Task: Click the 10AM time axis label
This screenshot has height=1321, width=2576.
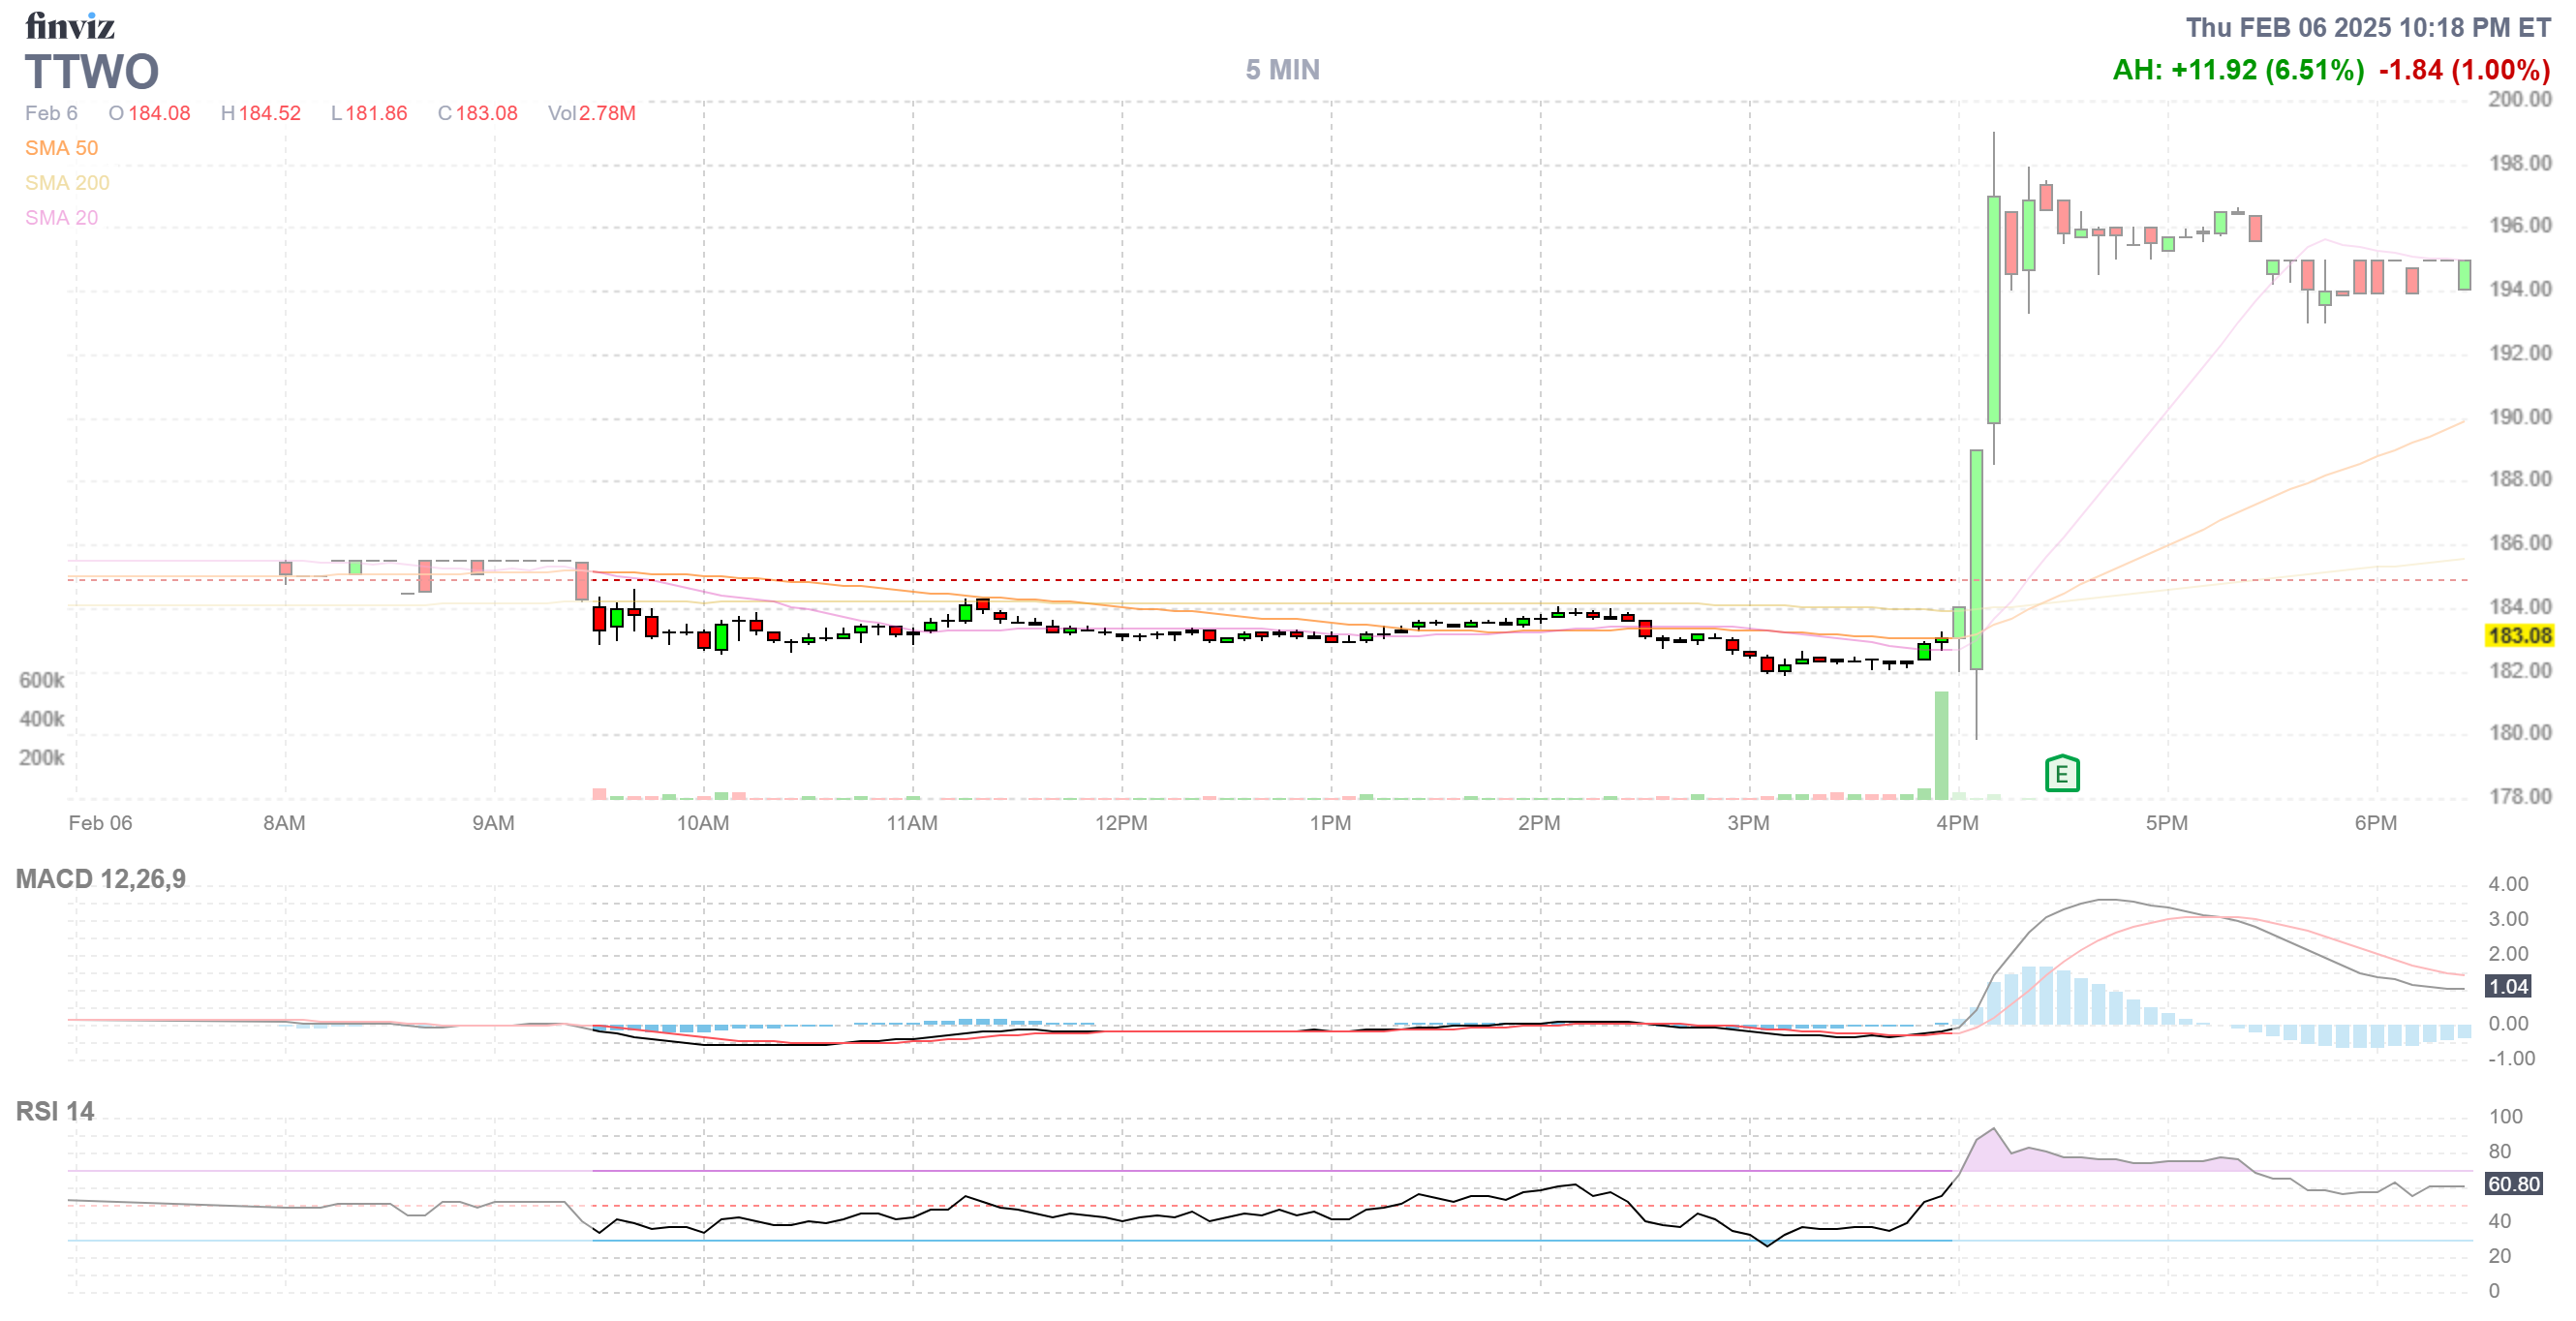Action: (702, 823)
